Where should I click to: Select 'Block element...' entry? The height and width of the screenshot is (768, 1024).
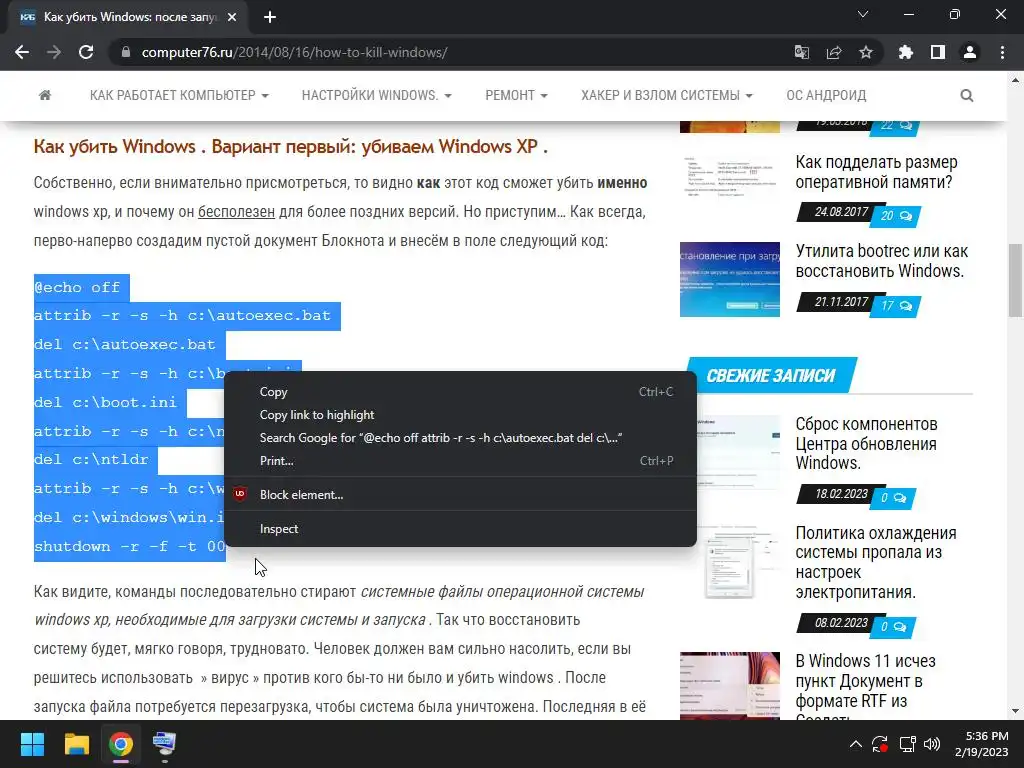(x=460, y=494)
